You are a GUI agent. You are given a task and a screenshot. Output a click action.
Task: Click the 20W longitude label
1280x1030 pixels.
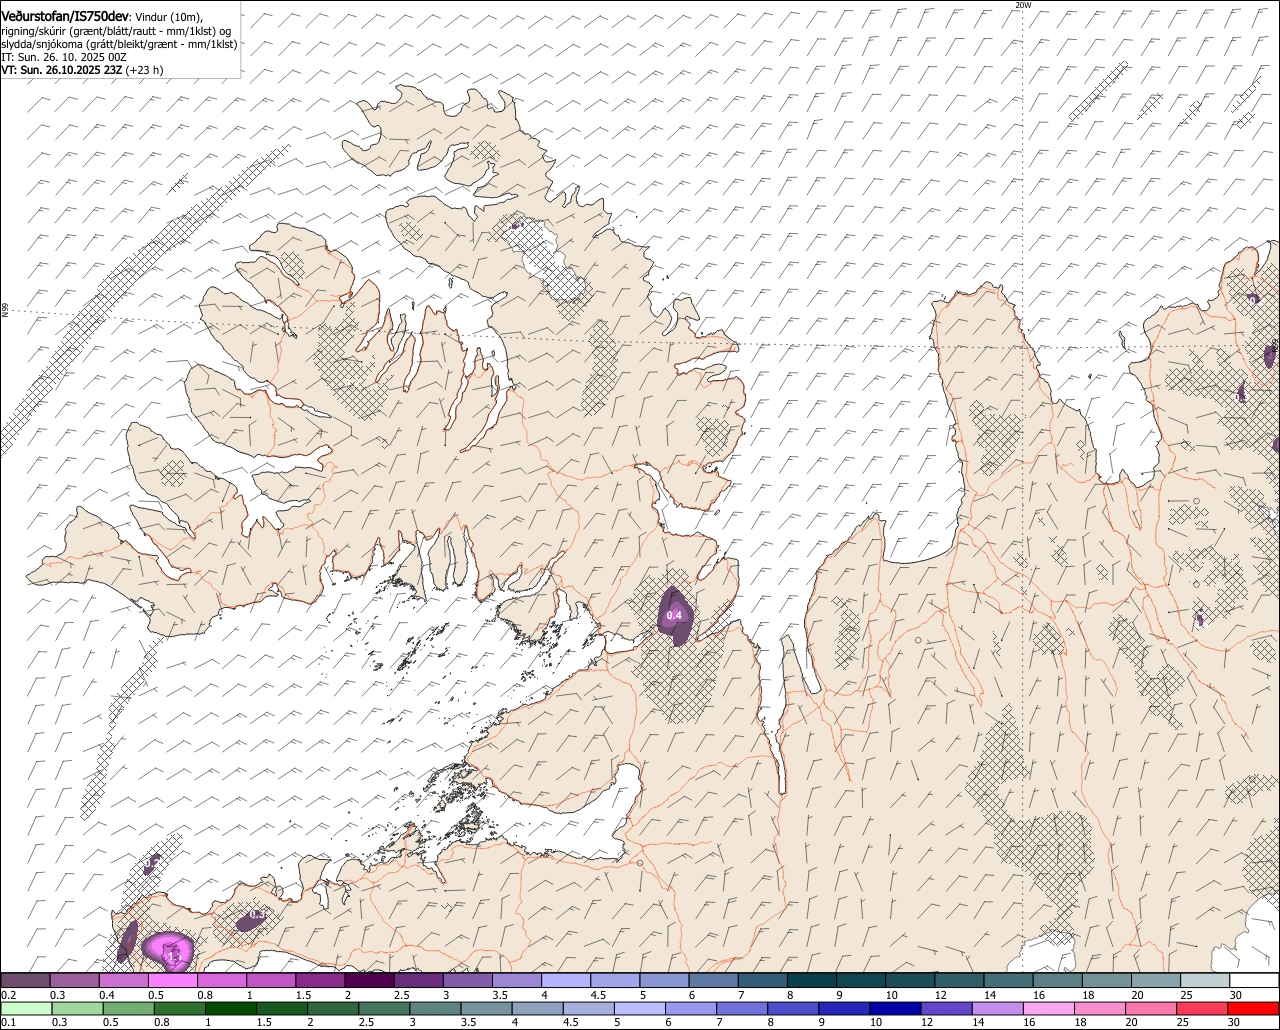pos(1022,5)
